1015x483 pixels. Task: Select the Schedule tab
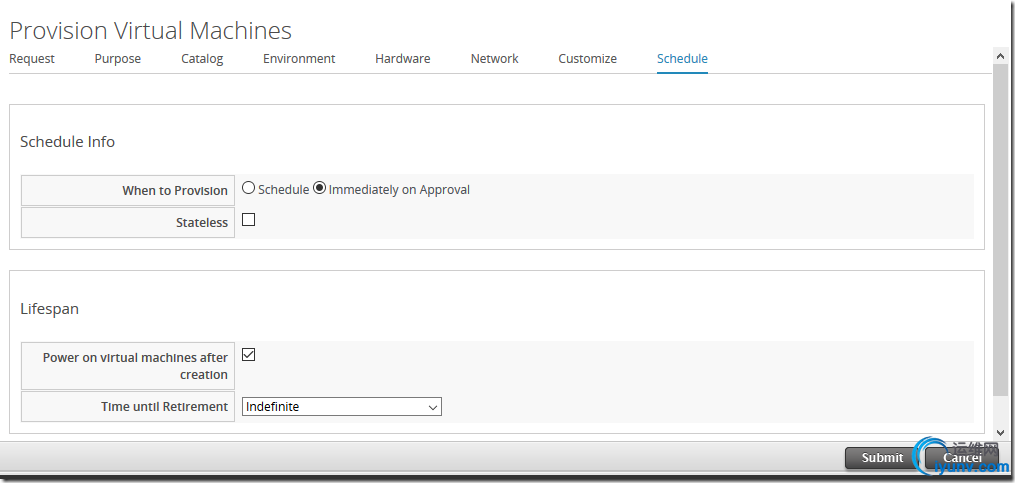[682, 59]
